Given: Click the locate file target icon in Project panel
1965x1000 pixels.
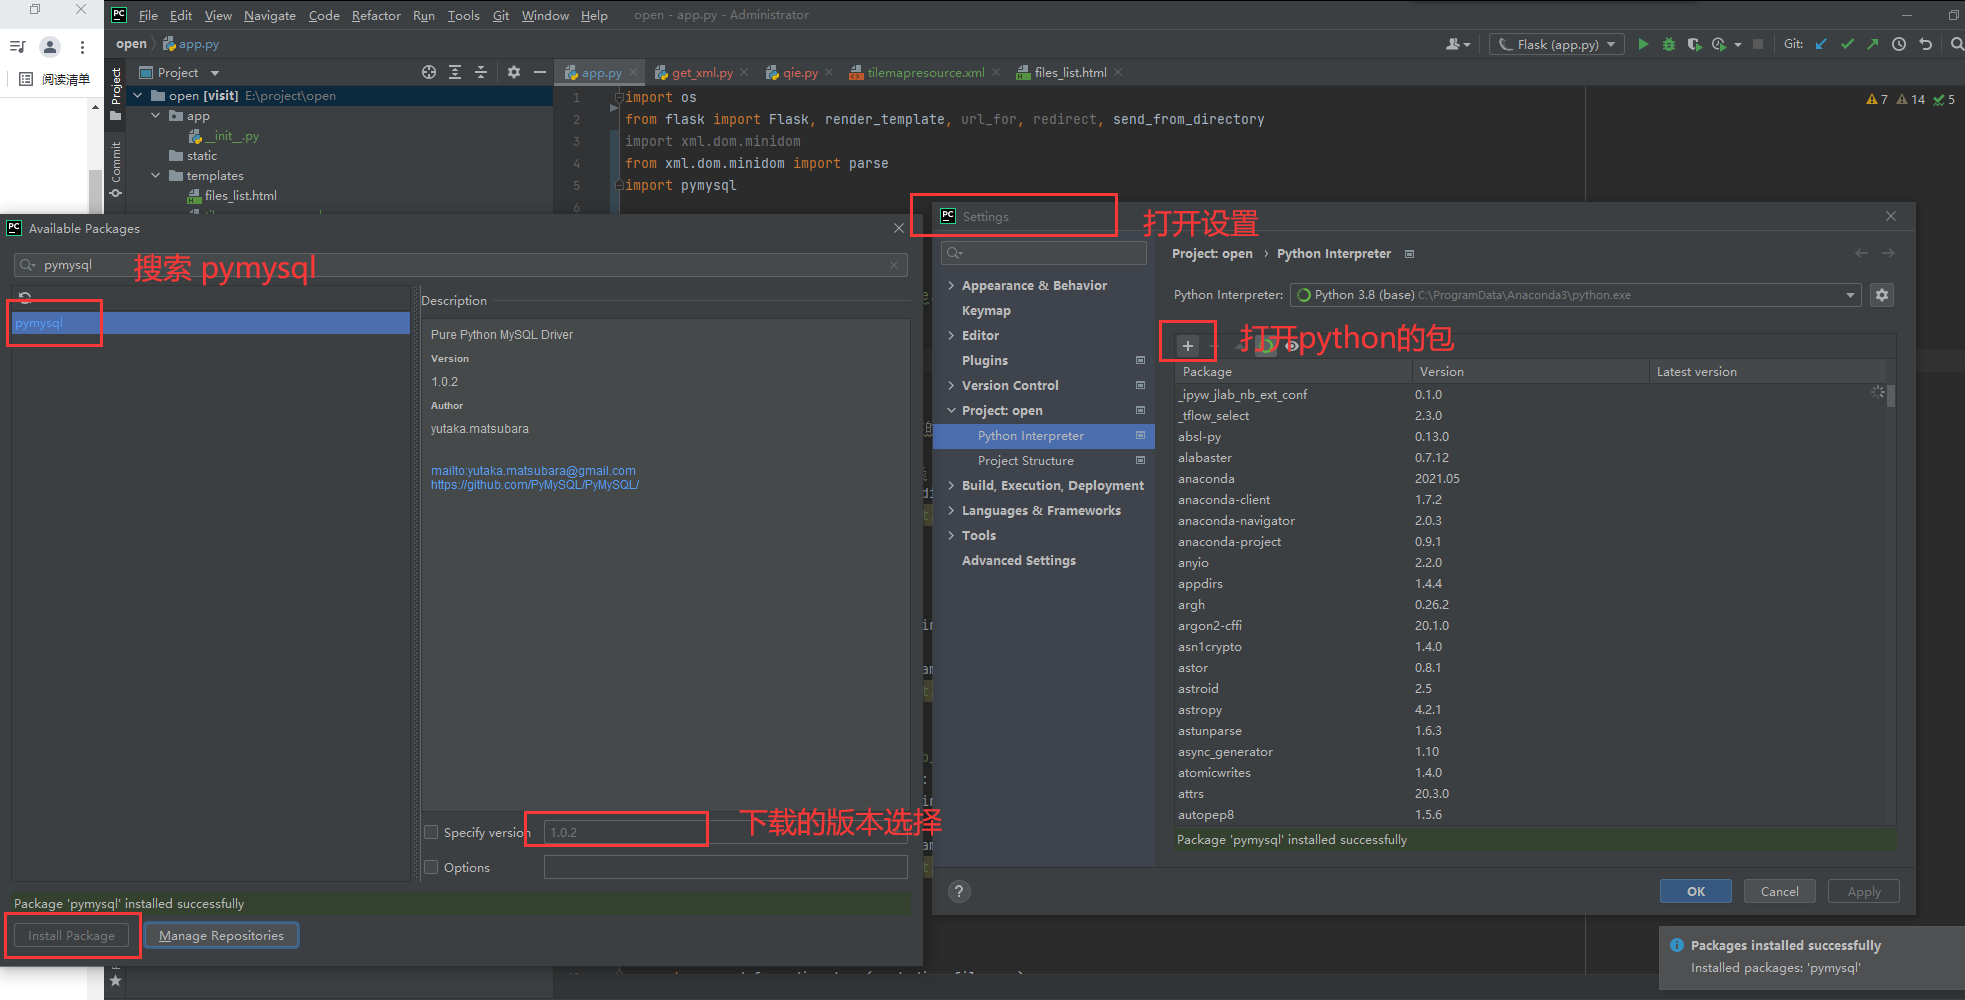Looking at the screenshot, I should coord(429,72).
